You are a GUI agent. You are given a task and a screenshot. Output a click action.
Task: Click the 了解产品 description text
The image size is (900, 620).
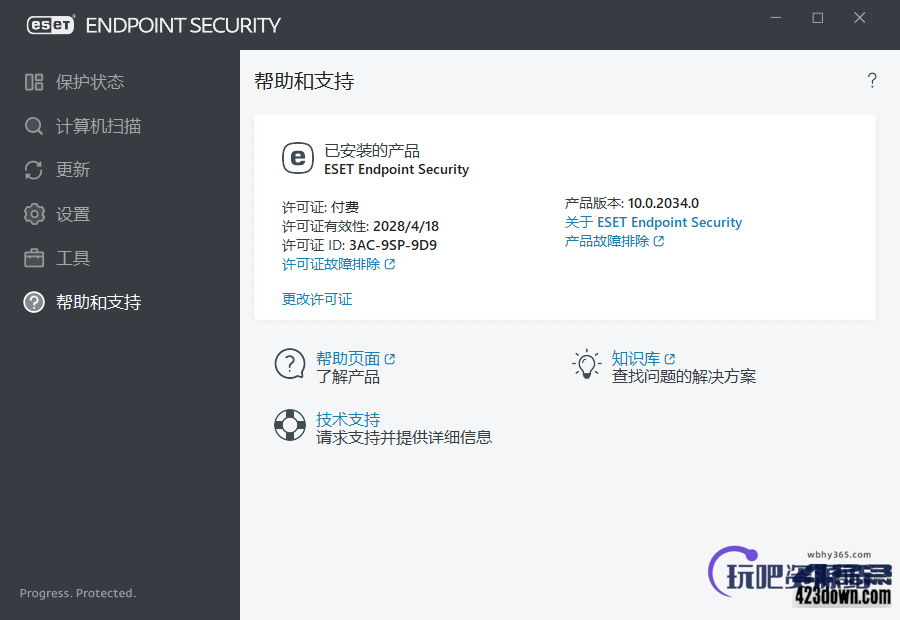pos(348,377)
